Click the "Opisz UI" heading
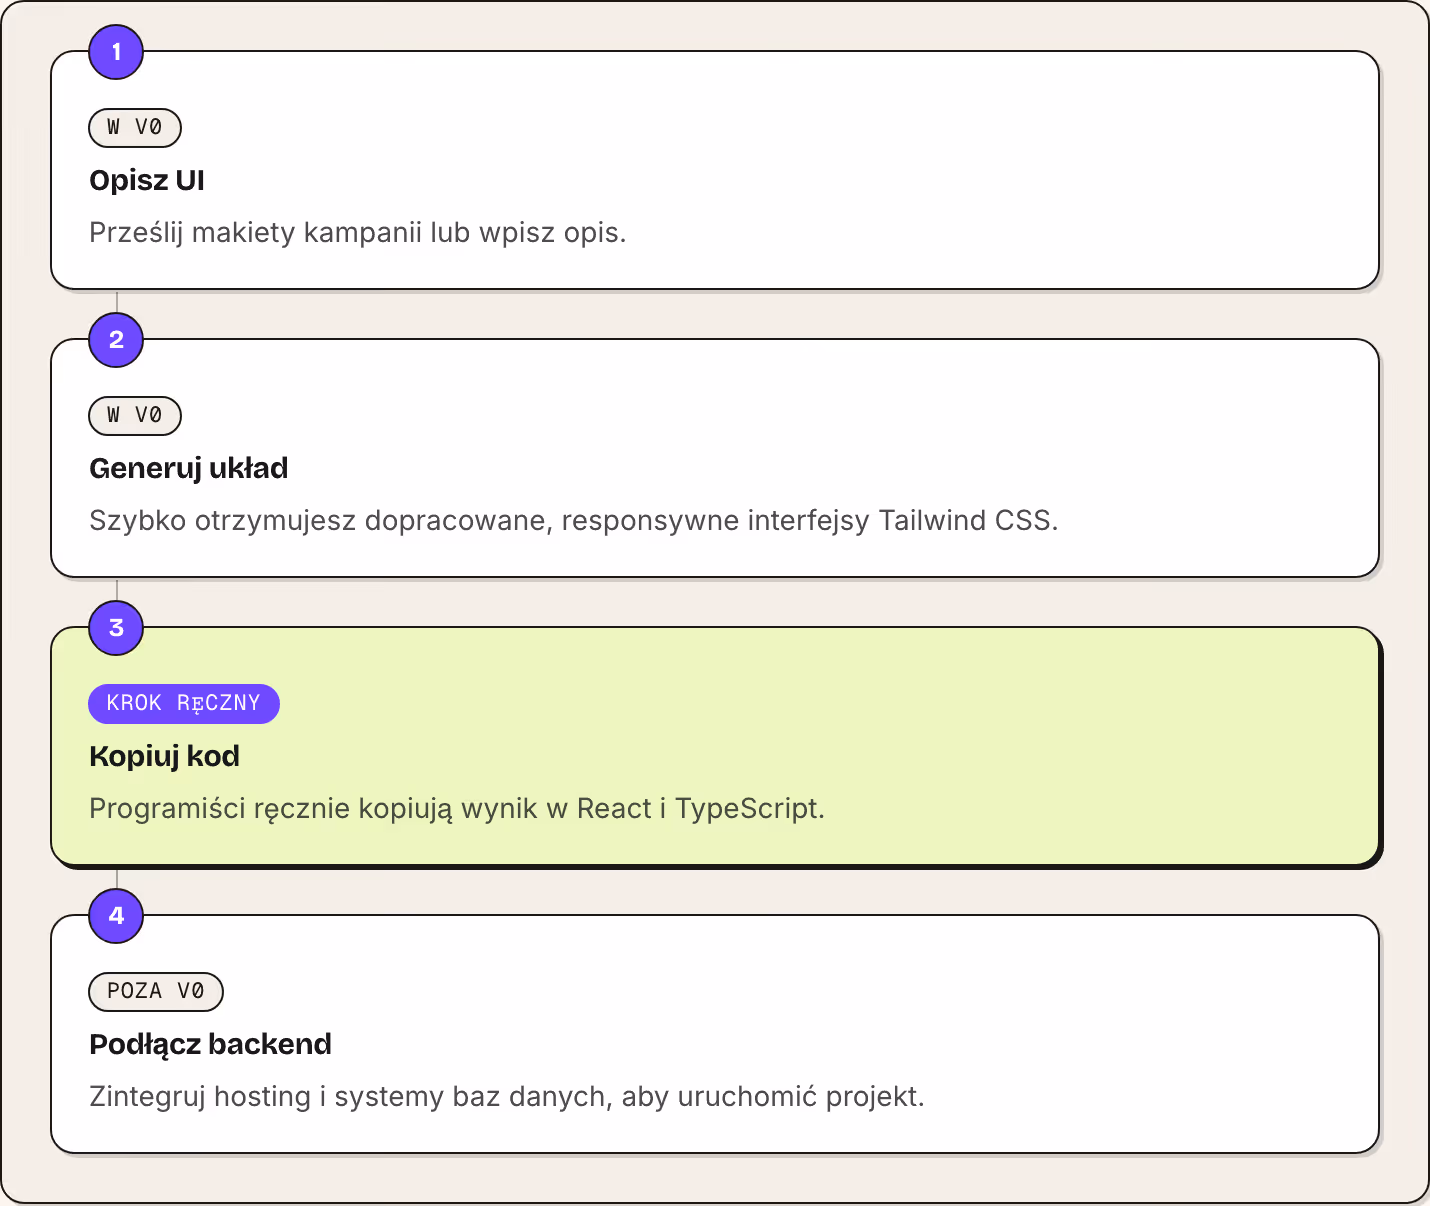 pyautogui.click(x=147, y=180)
